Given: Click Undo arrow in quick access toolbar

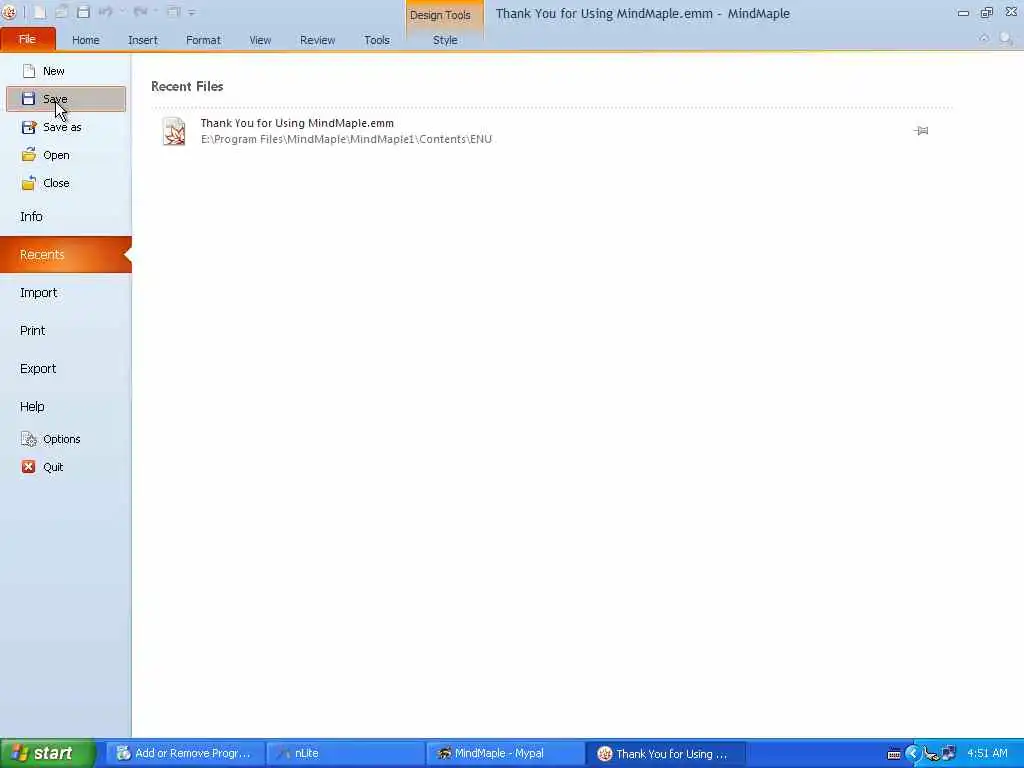Looking at the screenshot, I should [x=105, y=12].
